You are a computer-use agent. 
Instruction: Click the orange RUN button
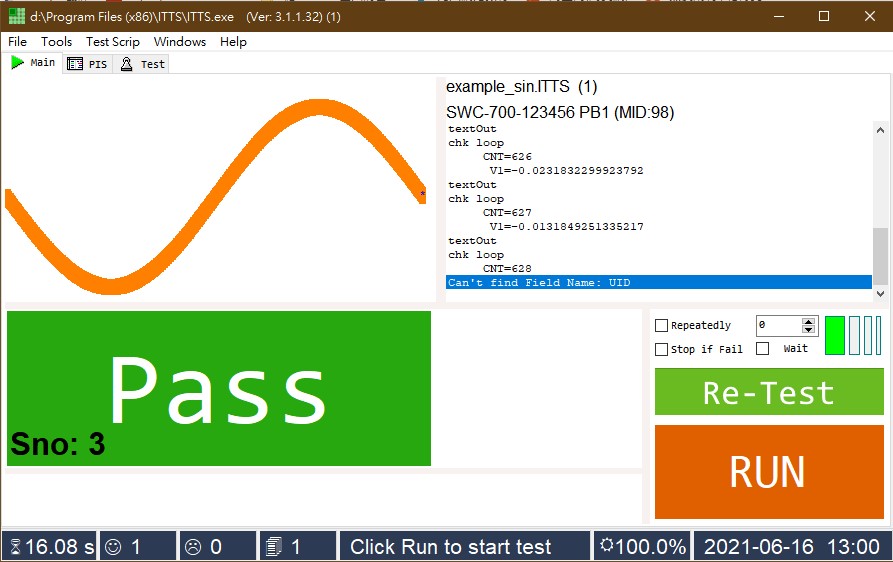tap(769, 472)
